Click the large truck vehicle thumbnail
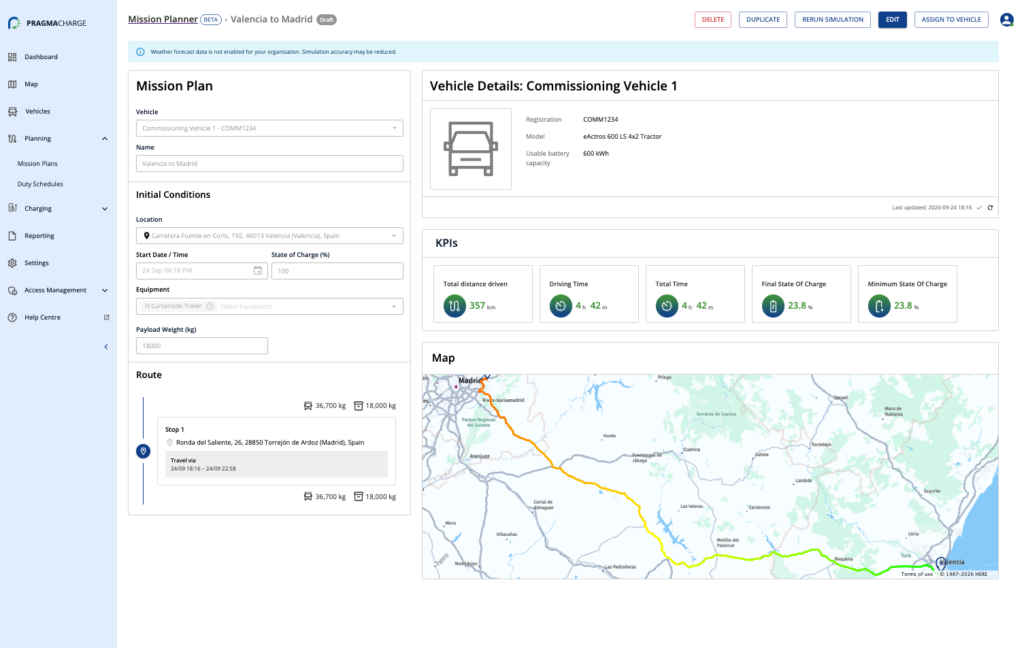The image size is (1024, 648). click(x=470, y=149)
